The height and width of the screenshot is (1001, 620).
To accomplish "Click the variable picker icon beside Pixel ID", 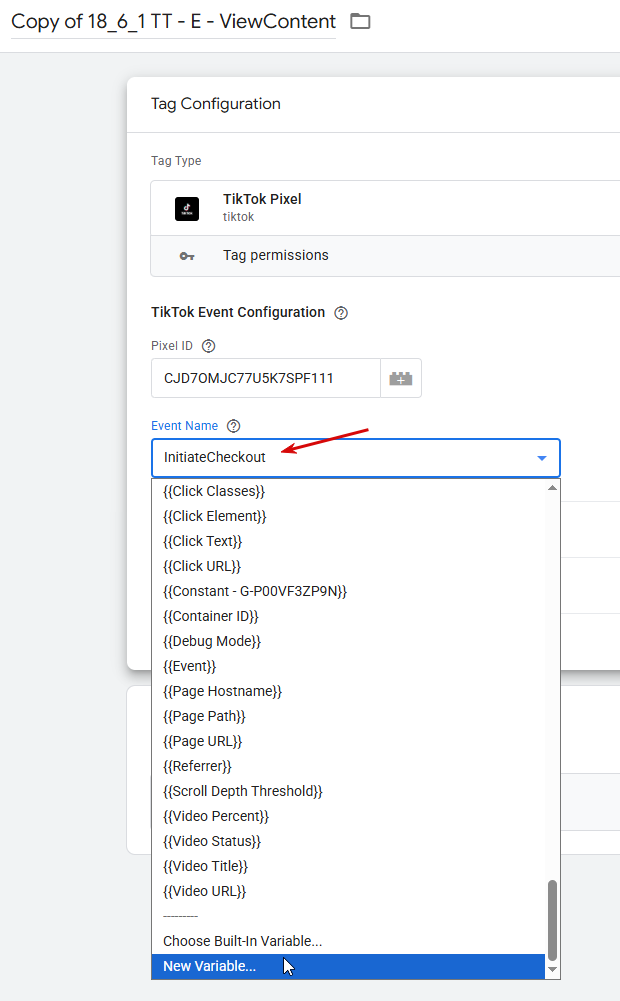I will click(401, 379).
